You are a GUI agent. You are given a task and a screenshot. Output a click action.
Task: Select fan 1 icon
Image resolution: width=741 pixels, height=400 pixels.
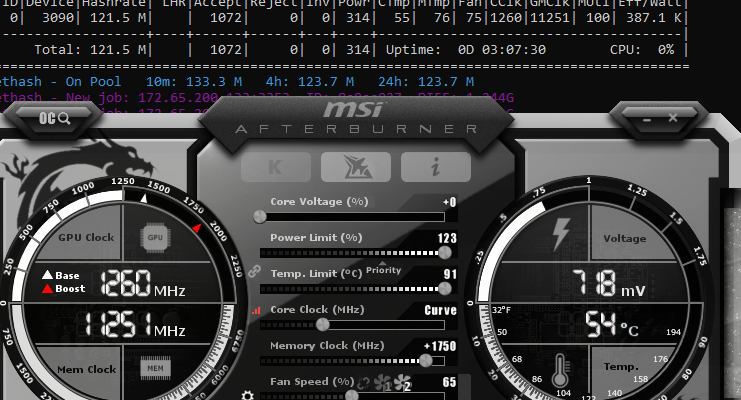383,383
